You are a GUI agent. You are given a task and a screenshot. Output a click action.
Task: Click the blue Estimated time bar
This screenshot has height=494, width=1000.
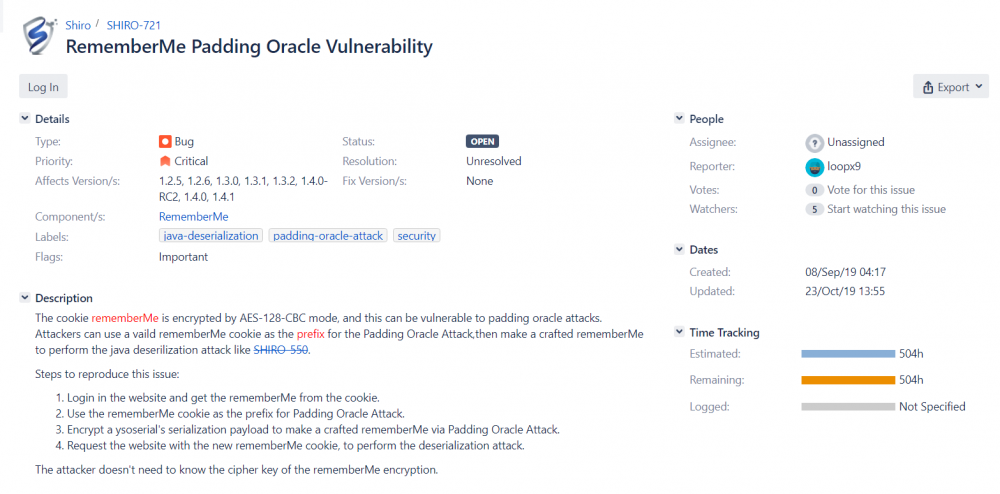point(848,354)
